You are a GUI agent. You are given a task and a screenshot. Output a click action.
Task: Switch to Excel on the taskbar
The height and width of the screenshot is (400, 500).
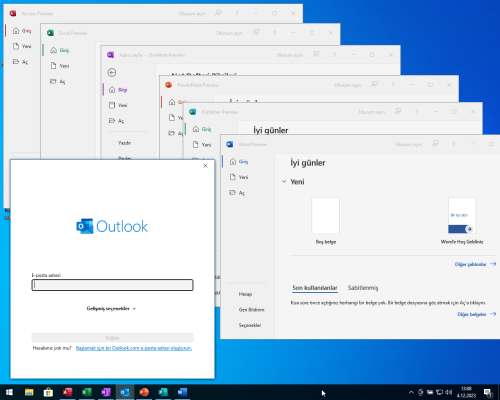pos(87,392)
